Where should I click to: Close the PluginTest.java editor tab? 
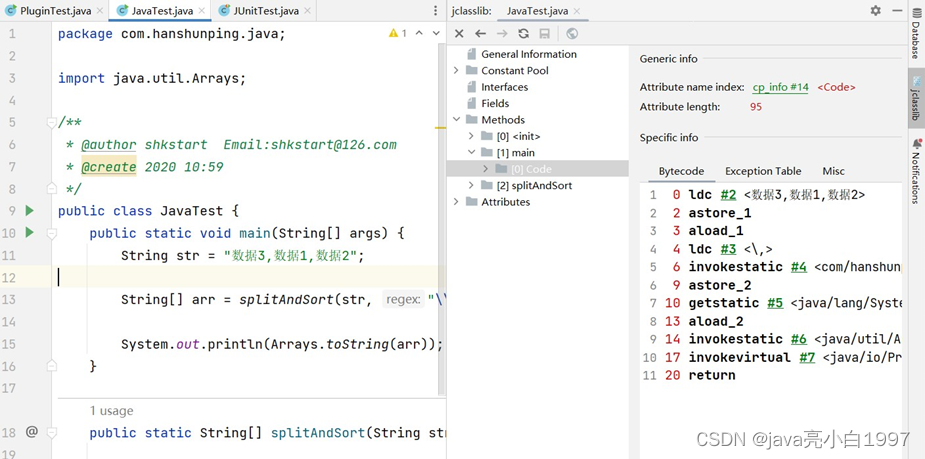click(99, 11)
